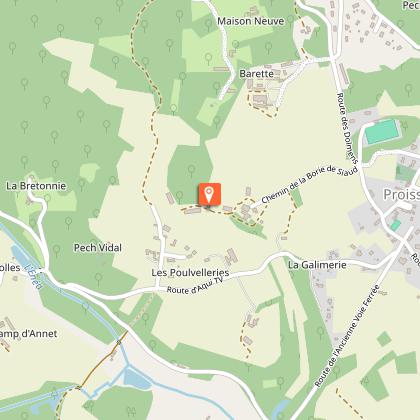Select the Les Poulvelleries label
The height and width of the screenshot is (420, 420).
[190, 273]
